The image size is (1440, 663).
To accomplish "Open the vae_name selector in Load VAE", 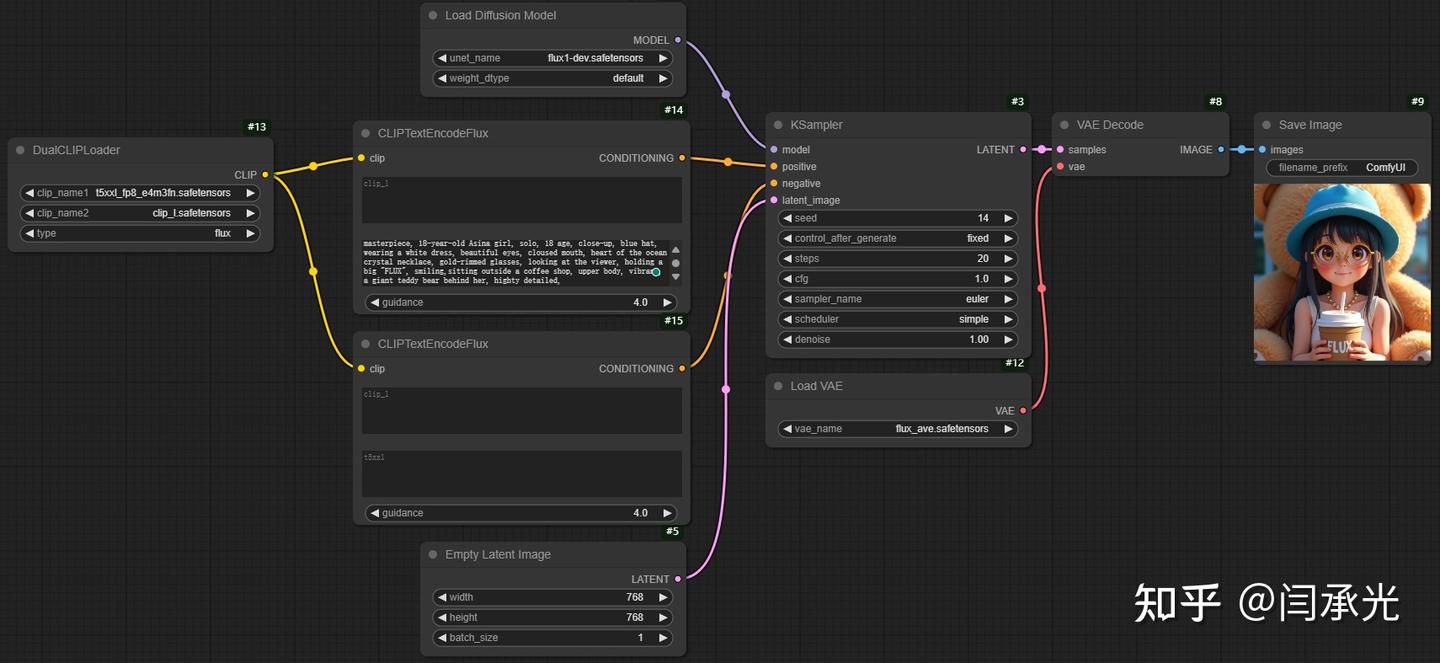I will click(897, 429).
